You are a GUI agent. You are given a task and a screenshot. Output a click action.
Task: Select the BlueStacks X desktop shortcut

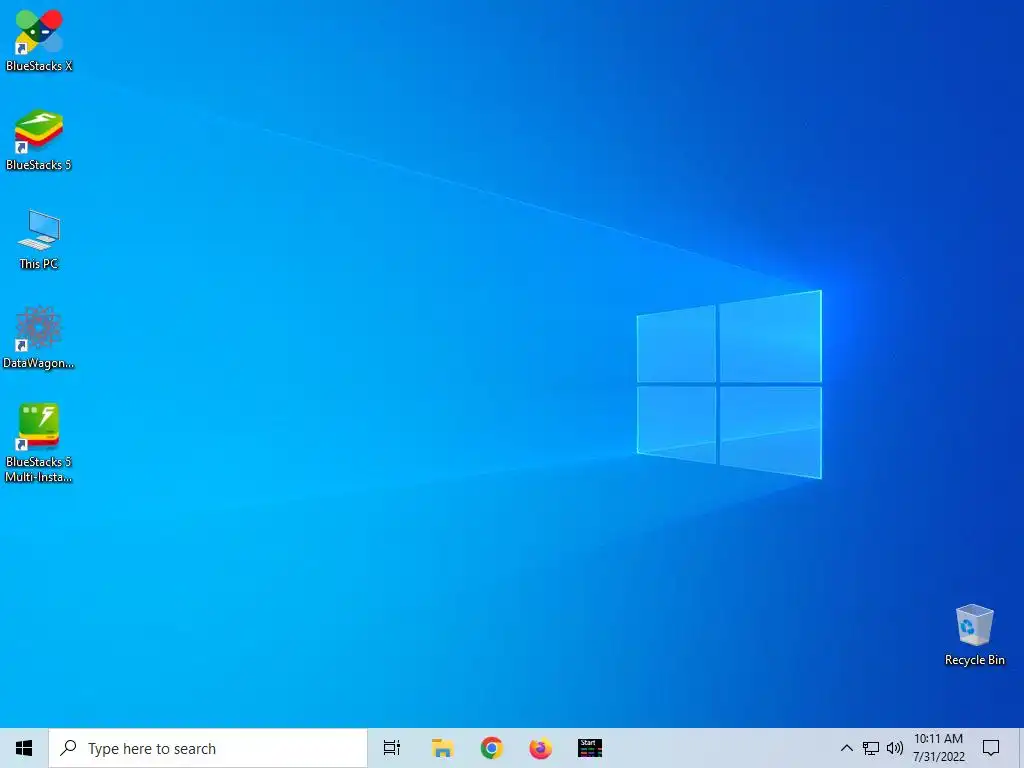click(39, 40)
